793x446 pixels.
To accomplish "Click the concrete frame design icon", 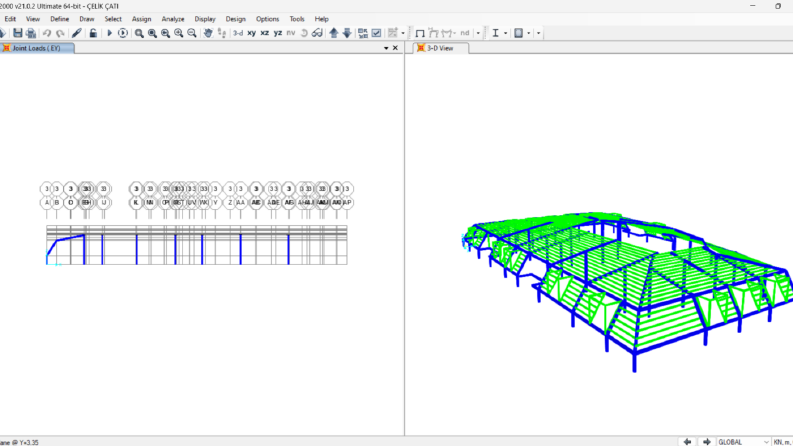I will pos(518,33).
